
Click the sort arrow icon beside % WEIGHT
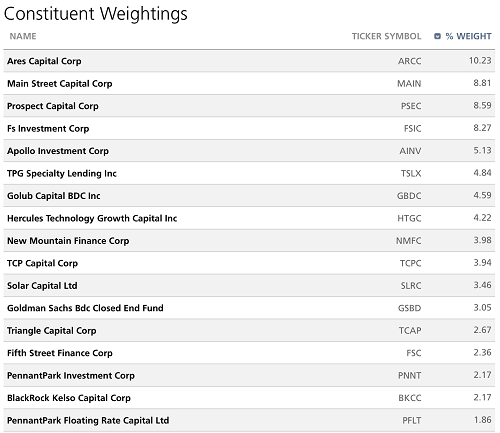[437, 36]
